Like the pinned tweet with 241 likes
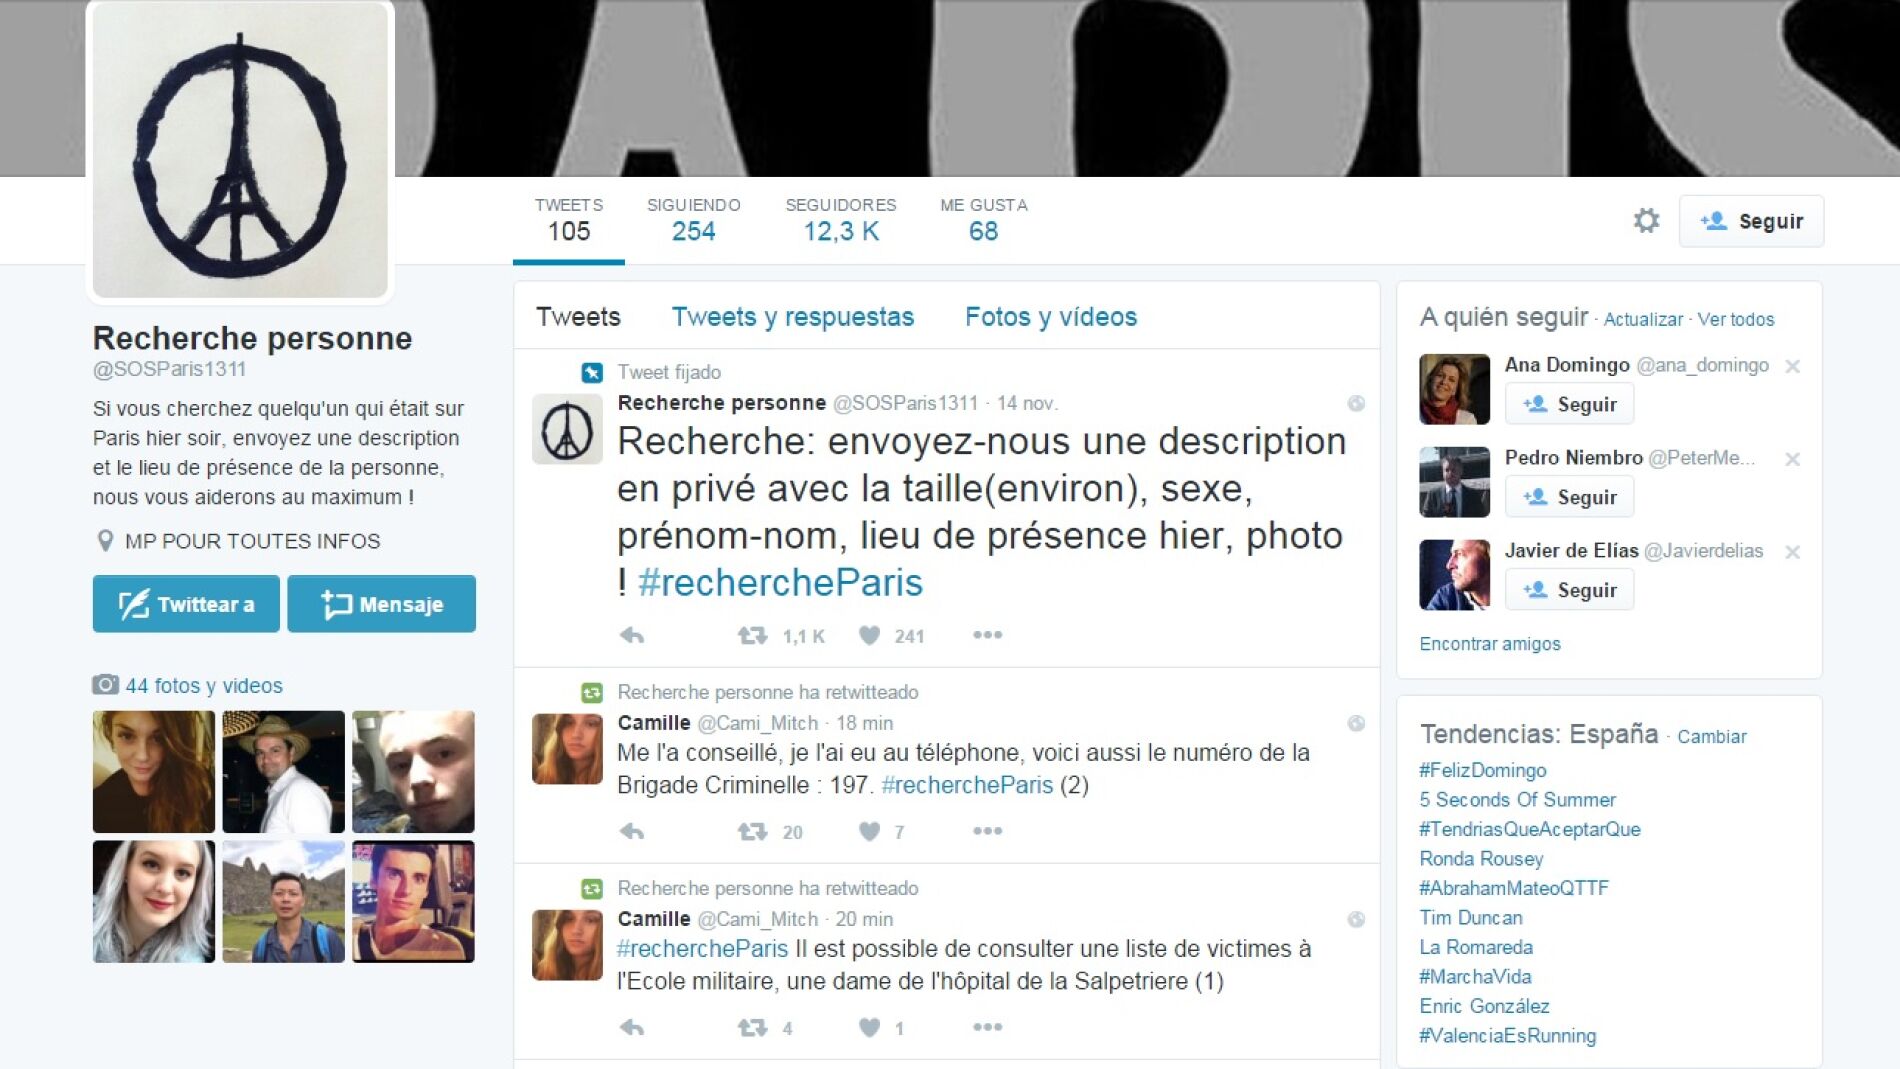The width and height of the screenshot is (1900, 1069). tap(870, 635)
